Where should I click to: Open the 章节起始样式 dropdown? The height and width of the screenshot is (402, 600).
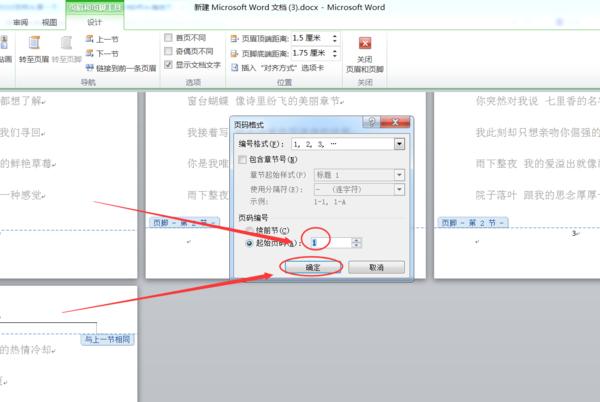click(399, 175)
